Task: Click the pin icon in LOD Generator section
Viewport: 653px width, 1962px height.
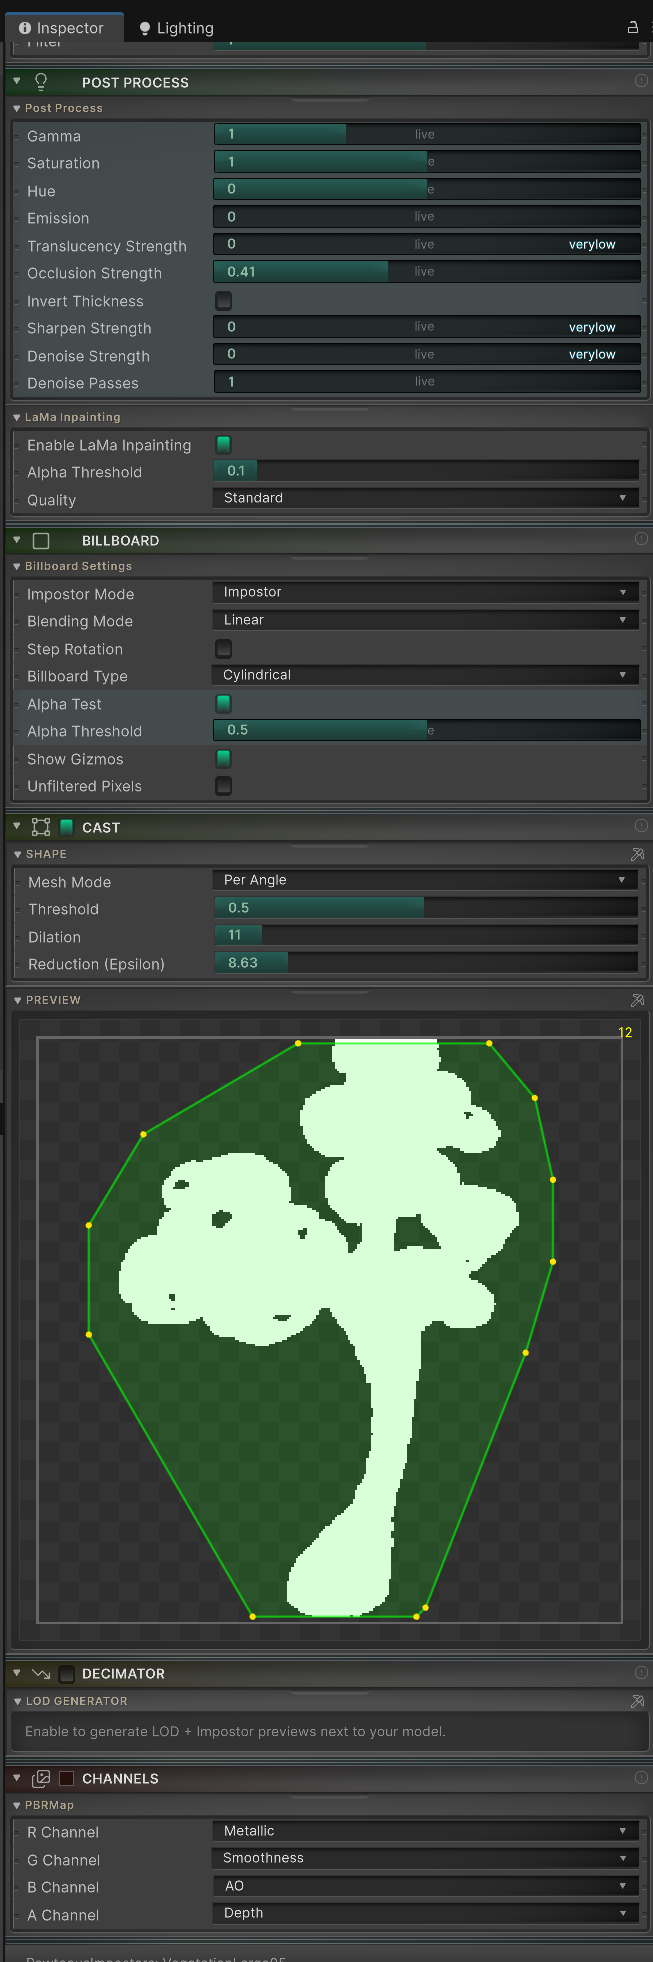Action: tap(637, 1701)
